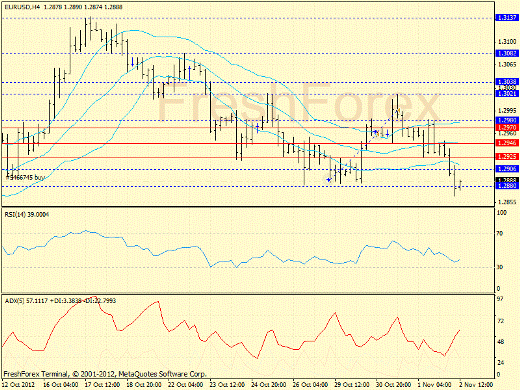520x390 pixels.
Task: Click the 1.3100 price axis value
Action: point(507,42)
